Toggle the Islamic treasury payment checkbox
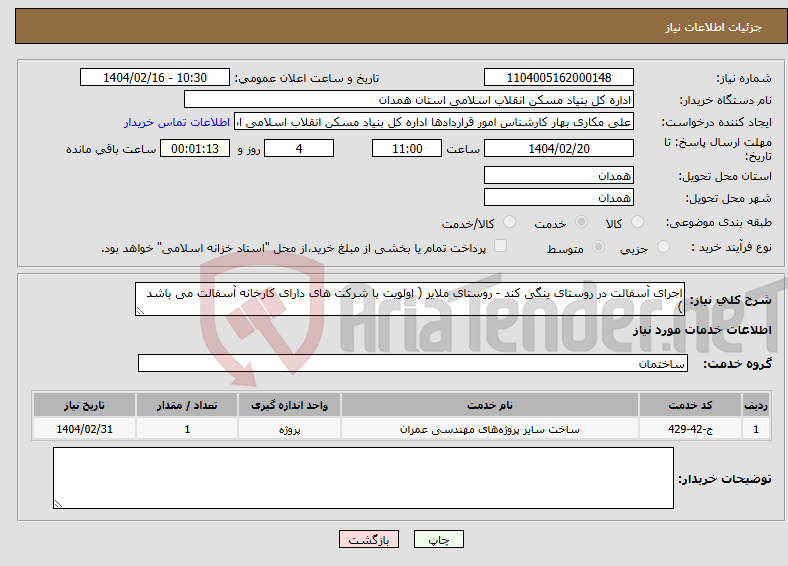 point(501,246)
